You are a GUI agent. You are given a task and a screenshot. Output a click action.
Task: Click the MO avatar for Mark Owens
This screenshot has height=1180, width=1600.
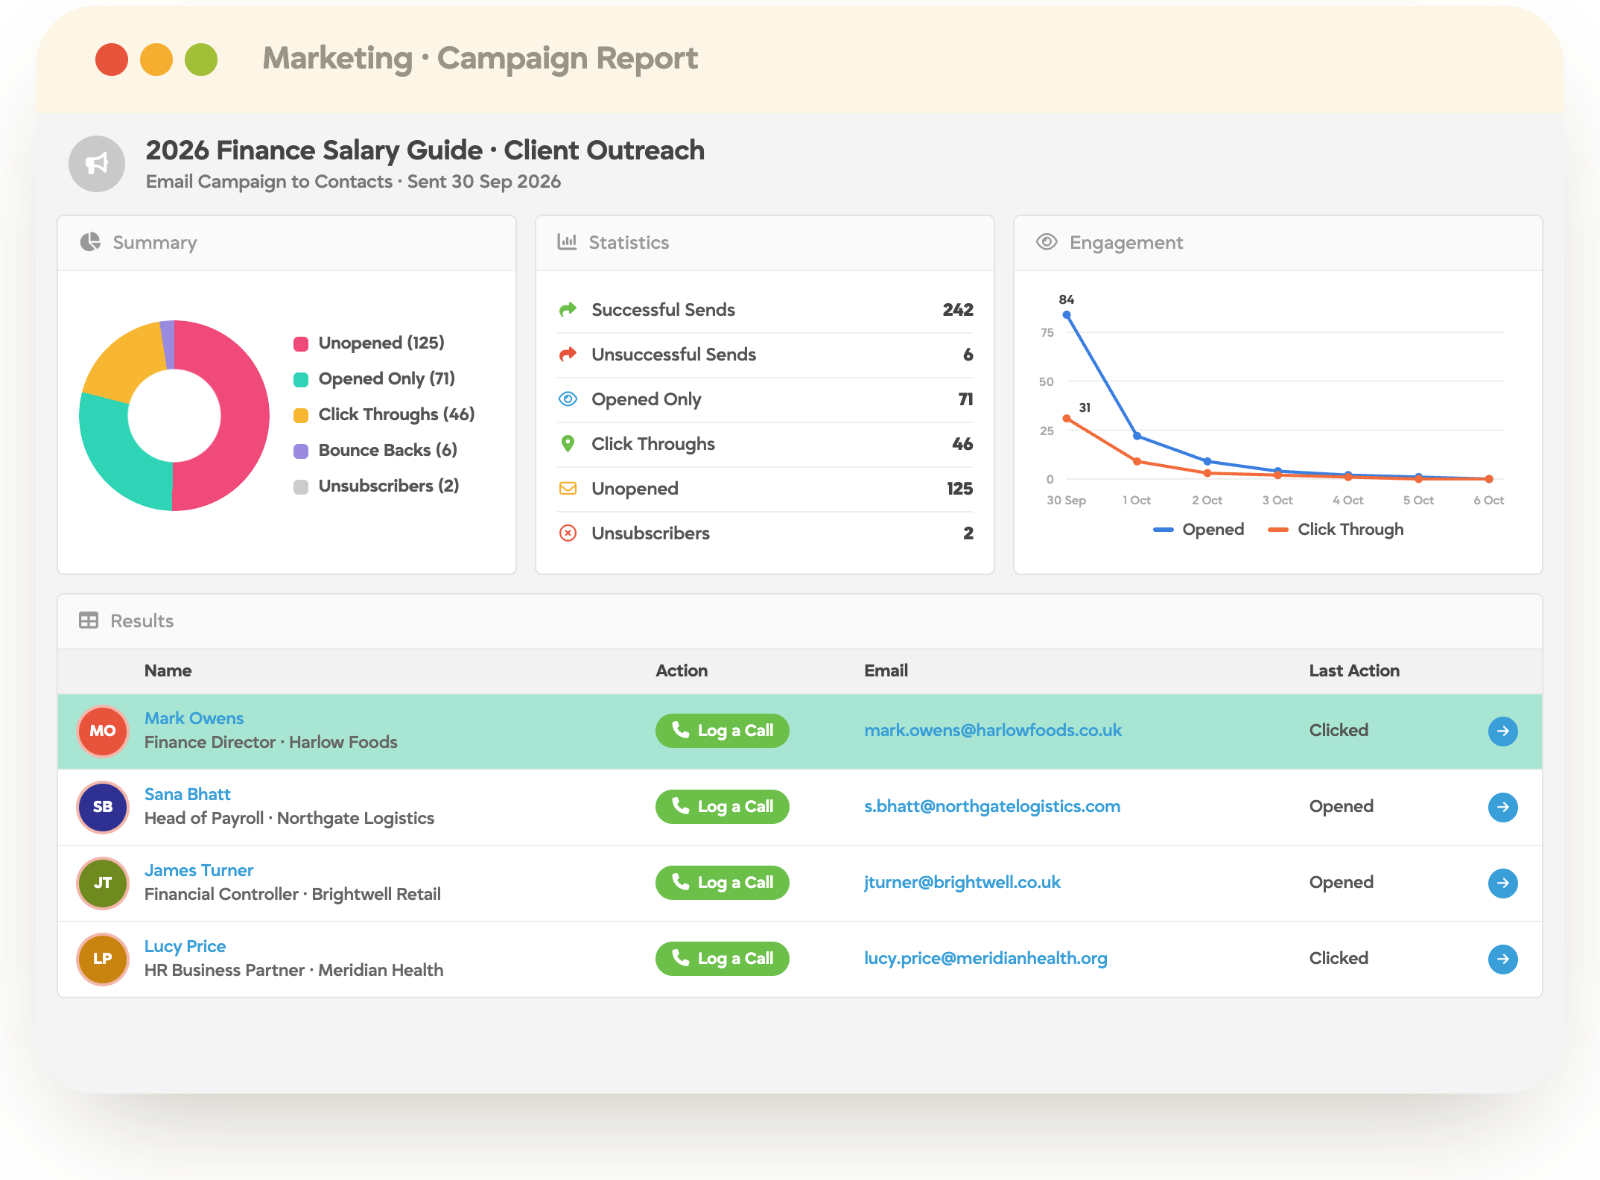tap(103, 731)
